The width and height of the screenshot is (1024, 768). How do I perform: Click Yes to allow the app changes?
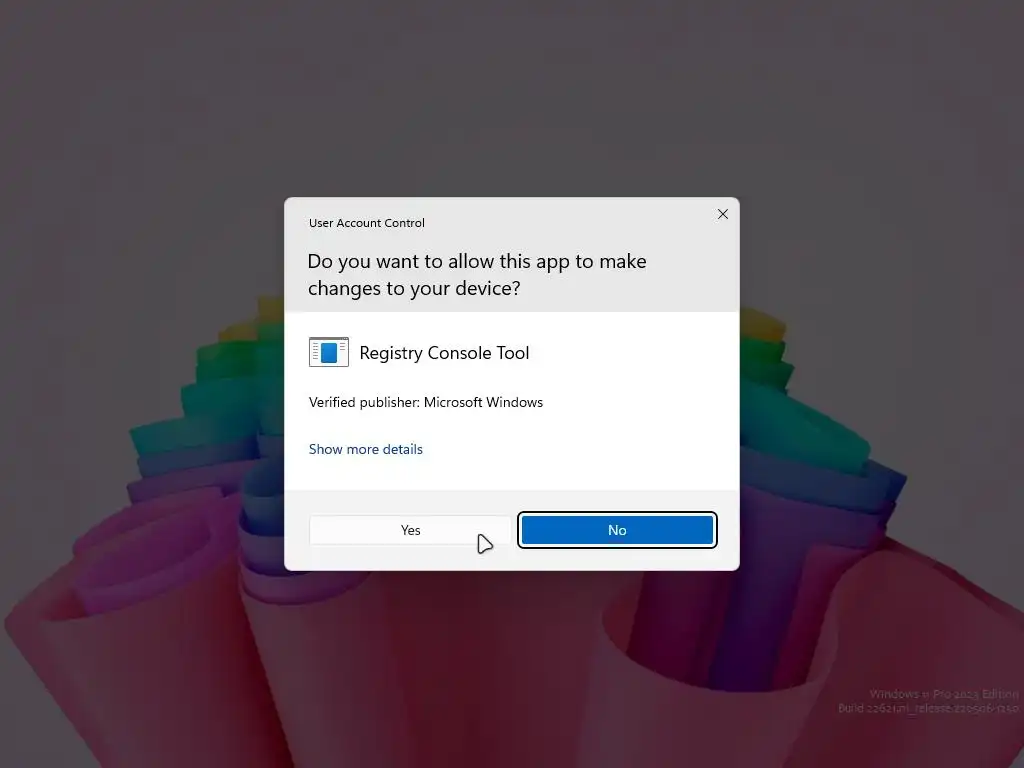(410, 530)
